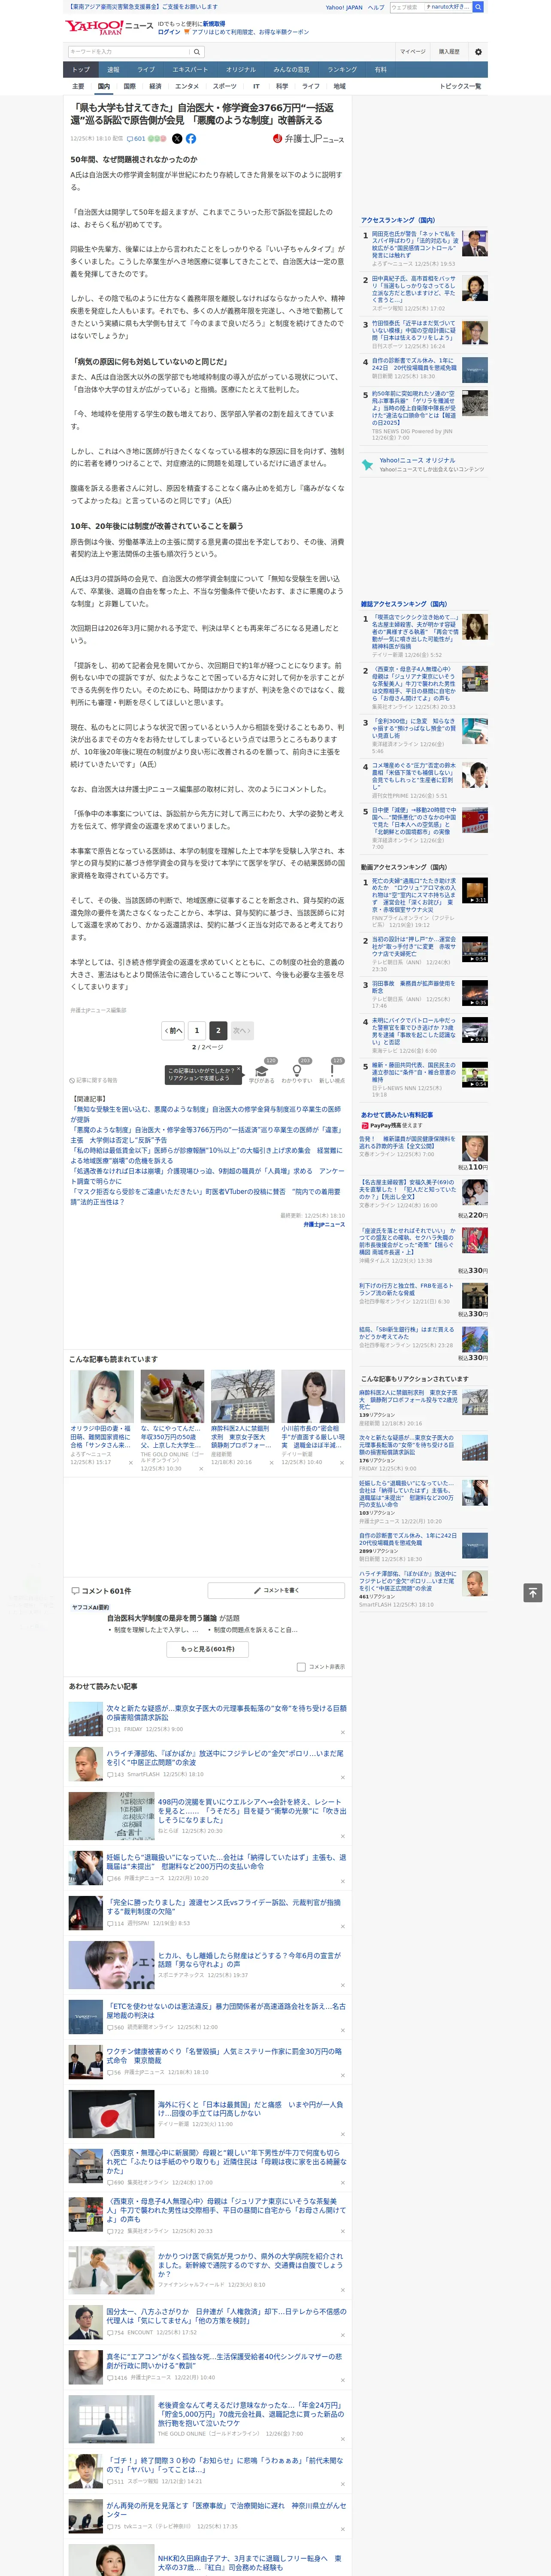551x2576 pixels.
Task: Share article via Facebook icon
Action: point(191,139)
